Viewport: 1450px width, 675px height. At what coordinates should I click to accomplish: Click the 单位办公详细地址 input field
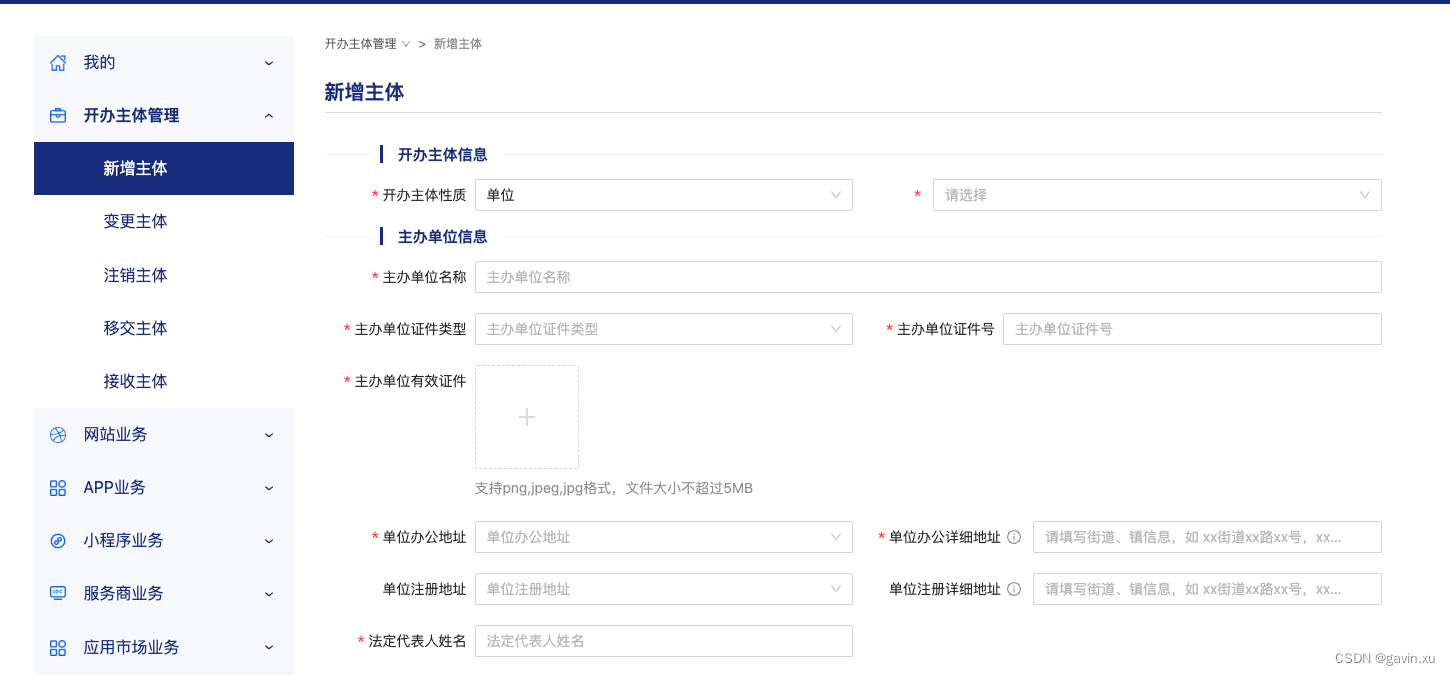pyautogui.click(x=1207, y=537)
